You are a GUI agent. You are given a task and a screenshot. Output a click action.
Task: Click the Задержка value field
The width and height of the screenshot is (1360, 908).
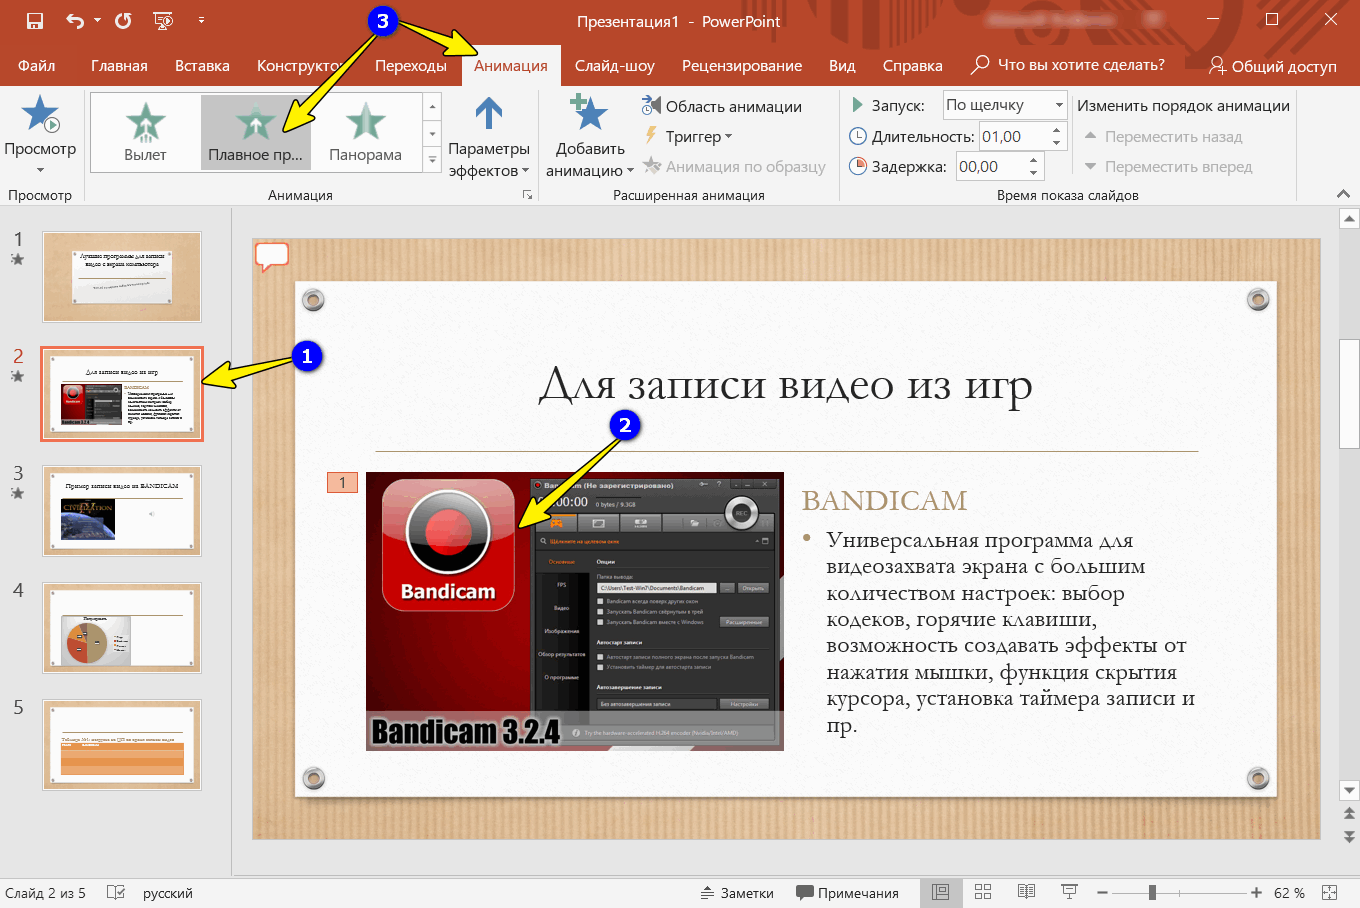(x=989, y=167)
